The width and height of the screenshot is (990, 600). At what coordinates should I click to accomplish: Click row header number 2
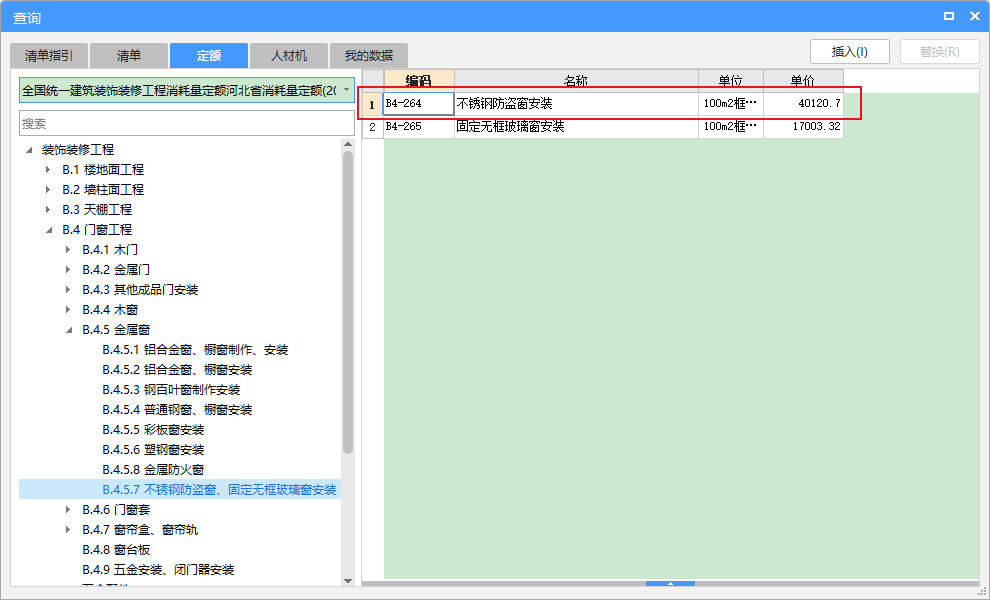373,127
